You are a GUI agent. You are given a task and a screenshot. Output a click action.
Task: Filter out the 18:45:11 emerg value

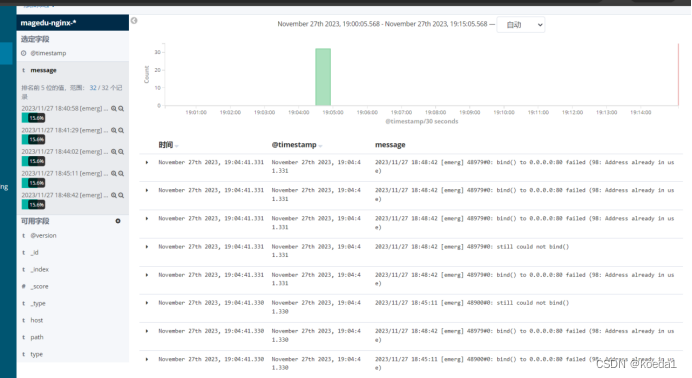pos(121,174)
